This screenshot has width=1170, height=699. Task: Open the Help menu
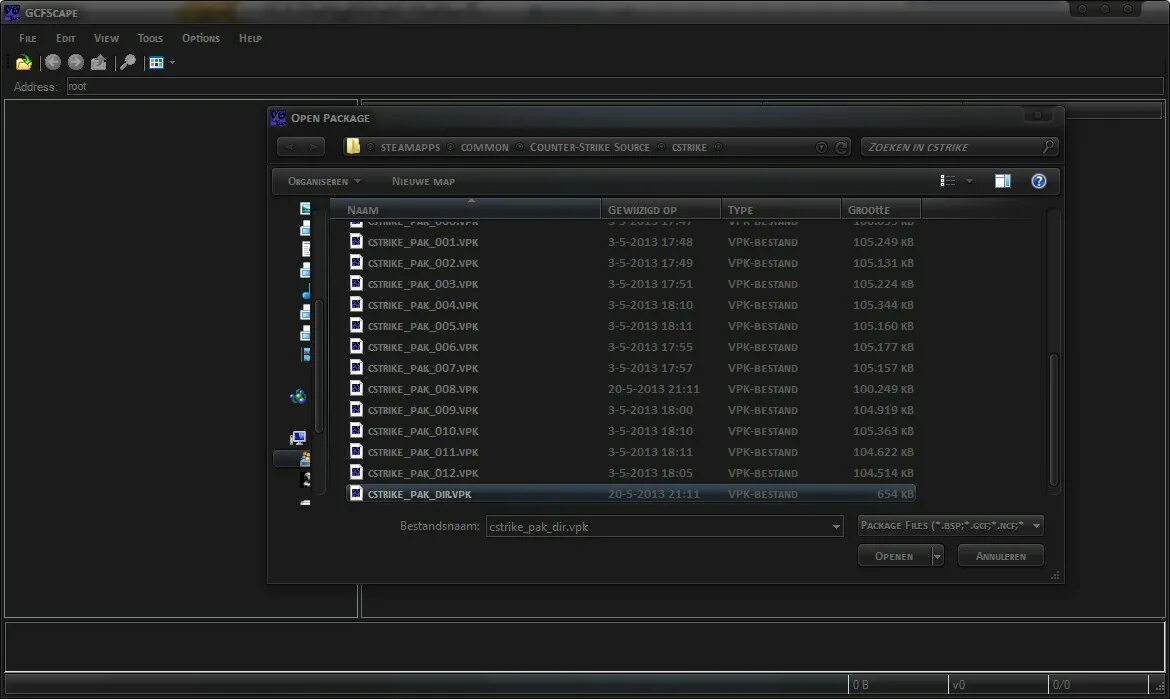pyautogui.click(x=250, y=38)
